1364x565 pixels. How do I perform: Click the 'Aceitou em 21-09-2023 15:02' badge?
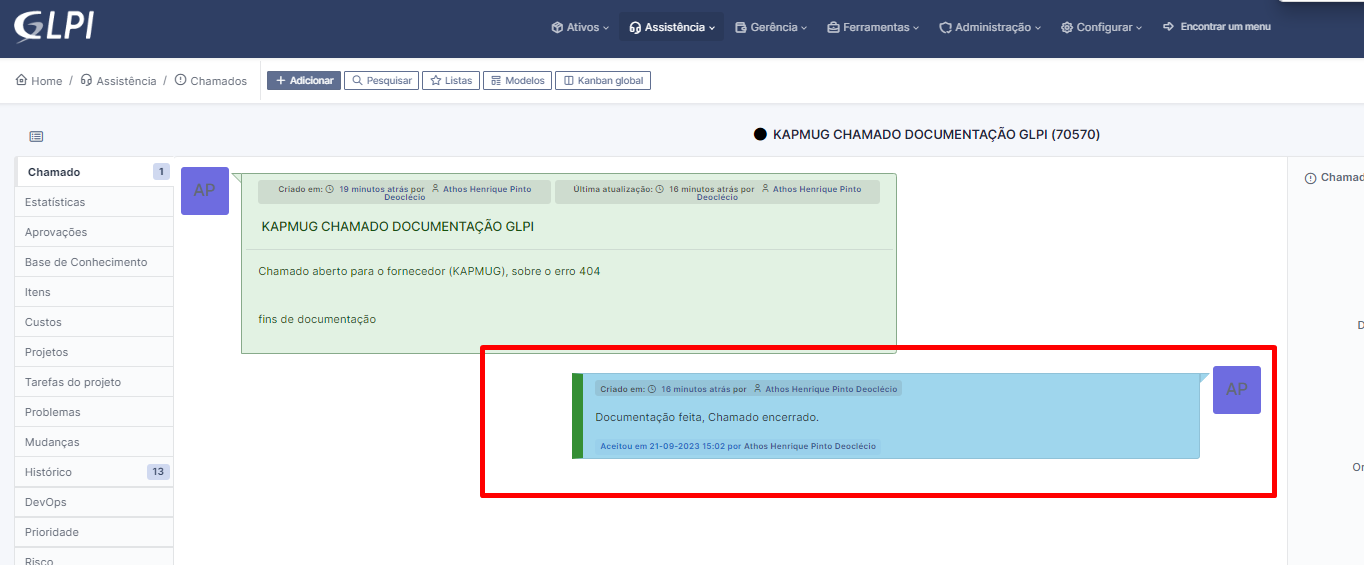737,446
